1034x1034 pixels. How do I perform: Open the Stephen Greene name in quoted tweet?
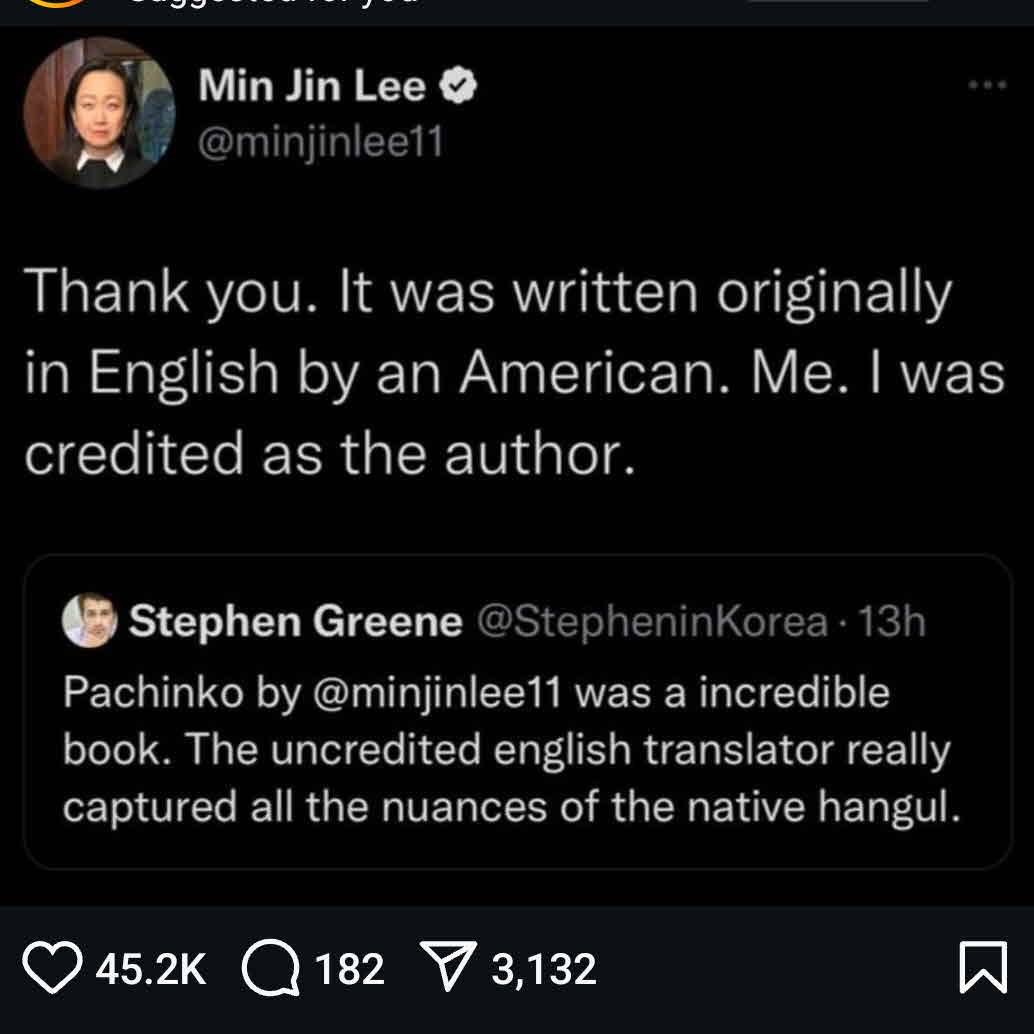pos(296,622)
